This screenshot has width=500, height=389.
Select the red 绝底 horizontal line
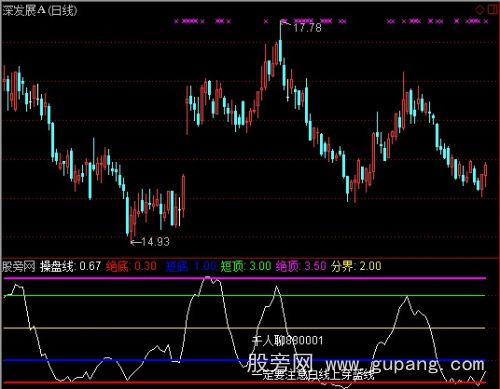tap(244, 382)
